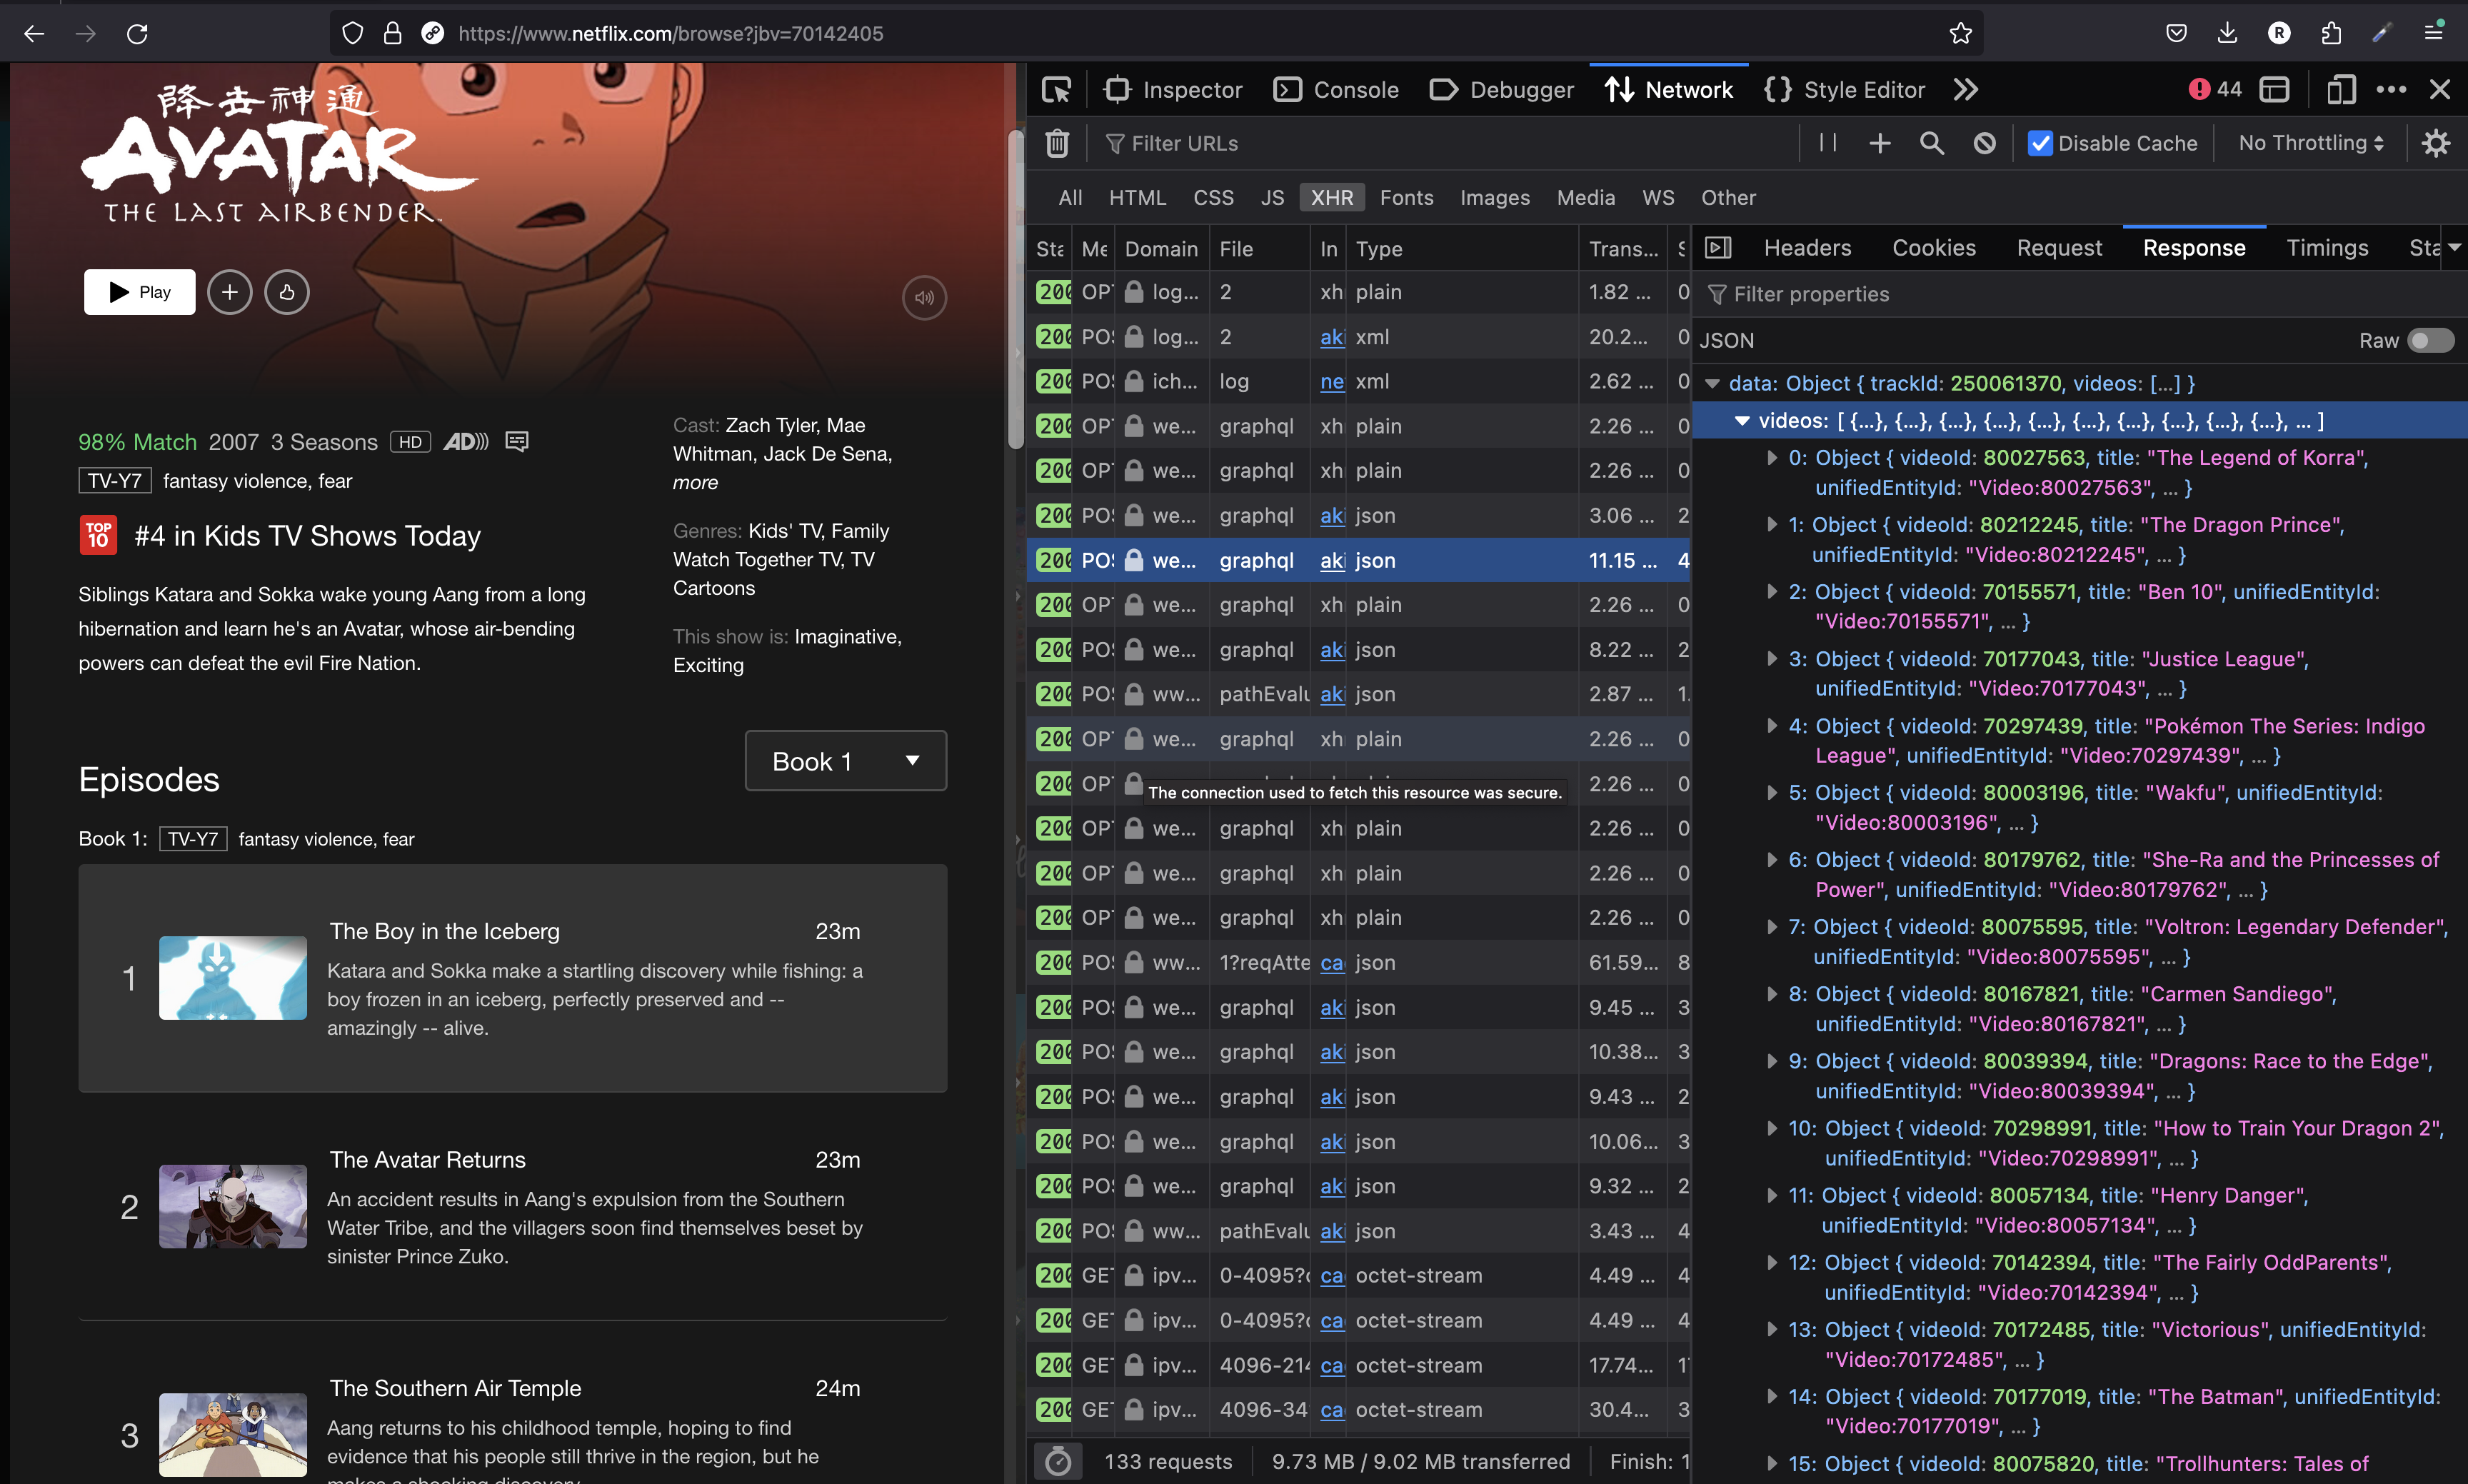The width and height of the screenshot is (2468, 1484).
Task: Toggle the XHR request filter
Action: [x=1331, y=198]
